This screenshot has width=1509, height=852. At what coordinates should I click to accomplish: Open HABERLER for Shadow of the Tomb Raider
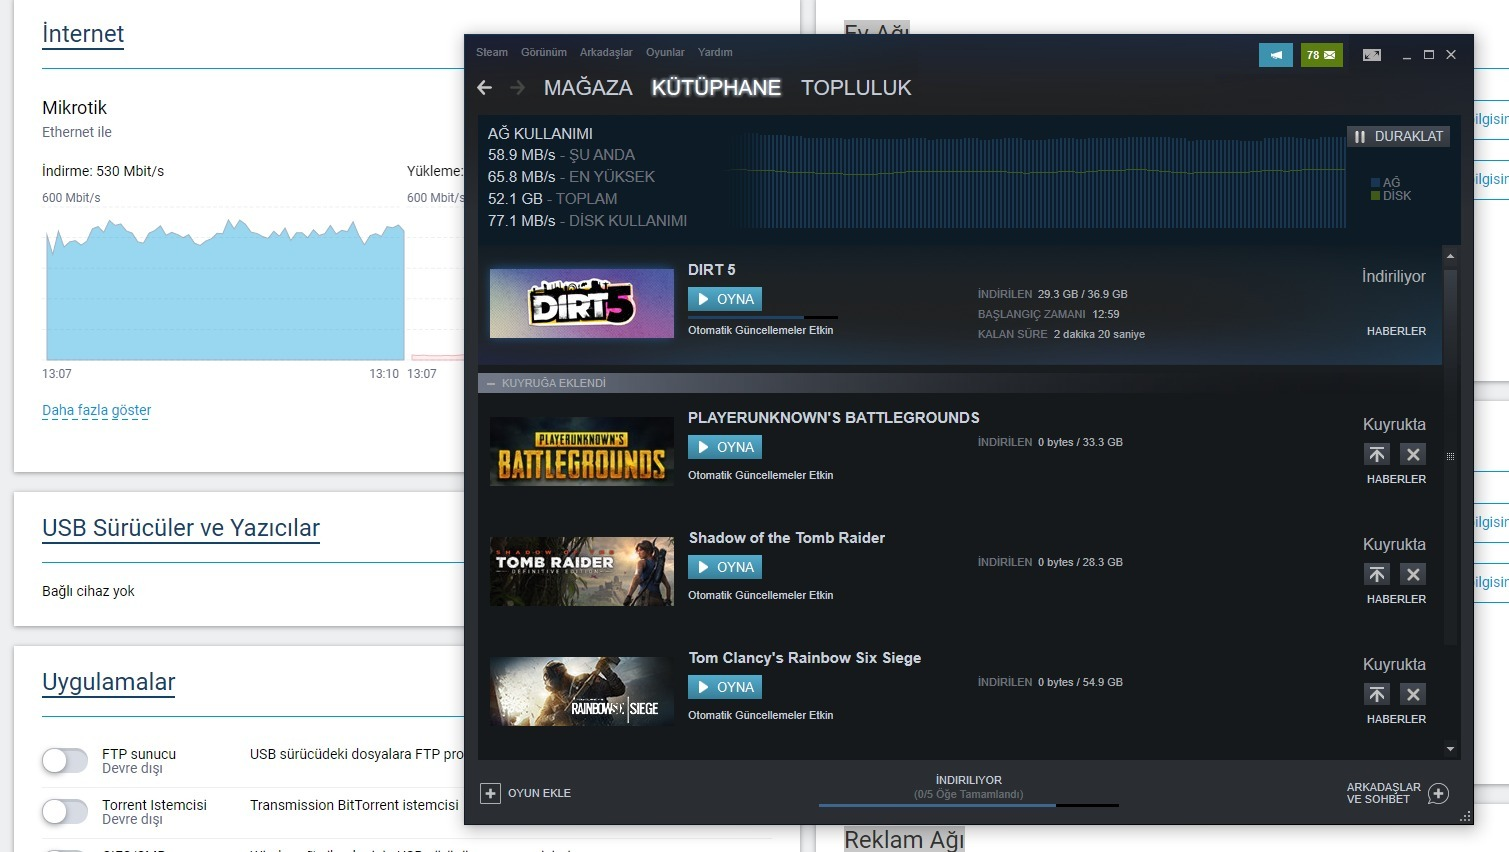1396,599
